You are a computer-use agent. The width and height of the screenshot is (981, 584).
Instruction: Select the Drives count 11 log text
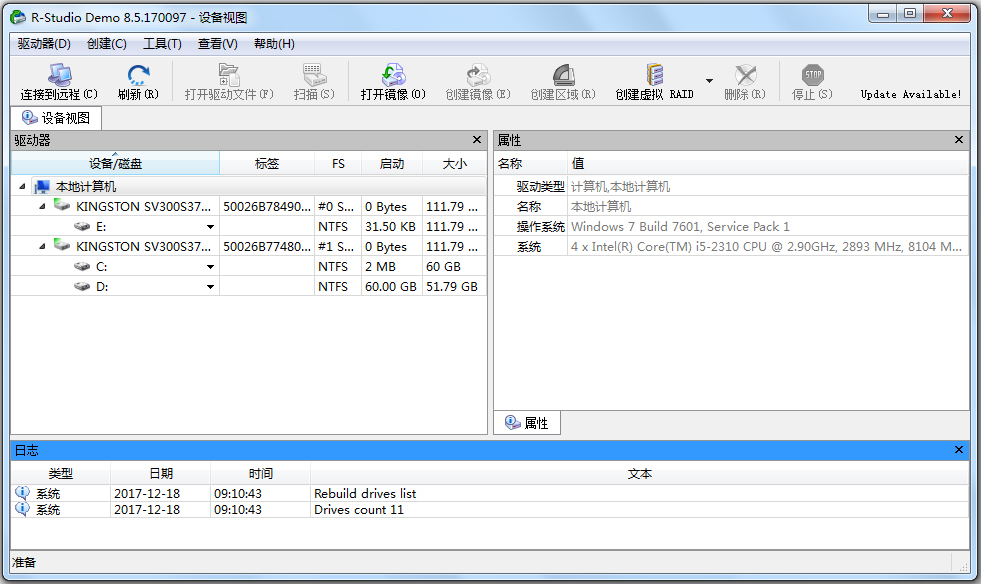pos(359,510)
